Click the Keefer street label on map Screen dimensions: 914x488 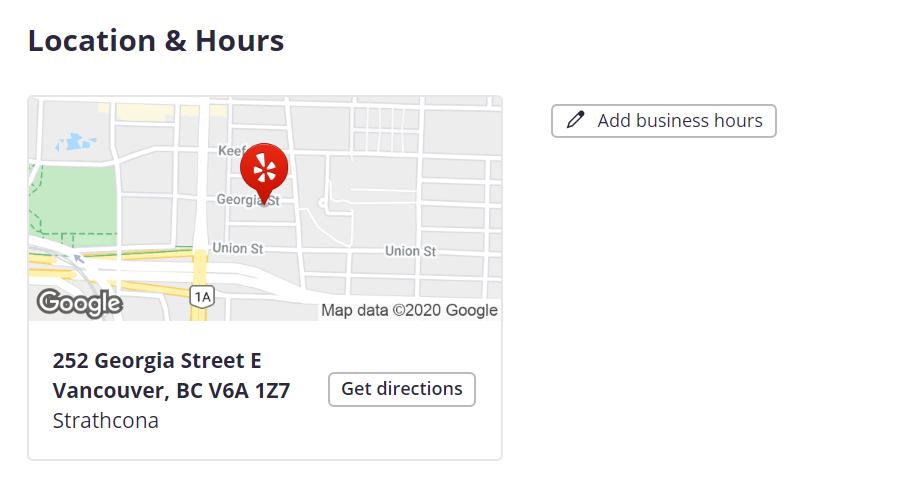pos(230,151)
